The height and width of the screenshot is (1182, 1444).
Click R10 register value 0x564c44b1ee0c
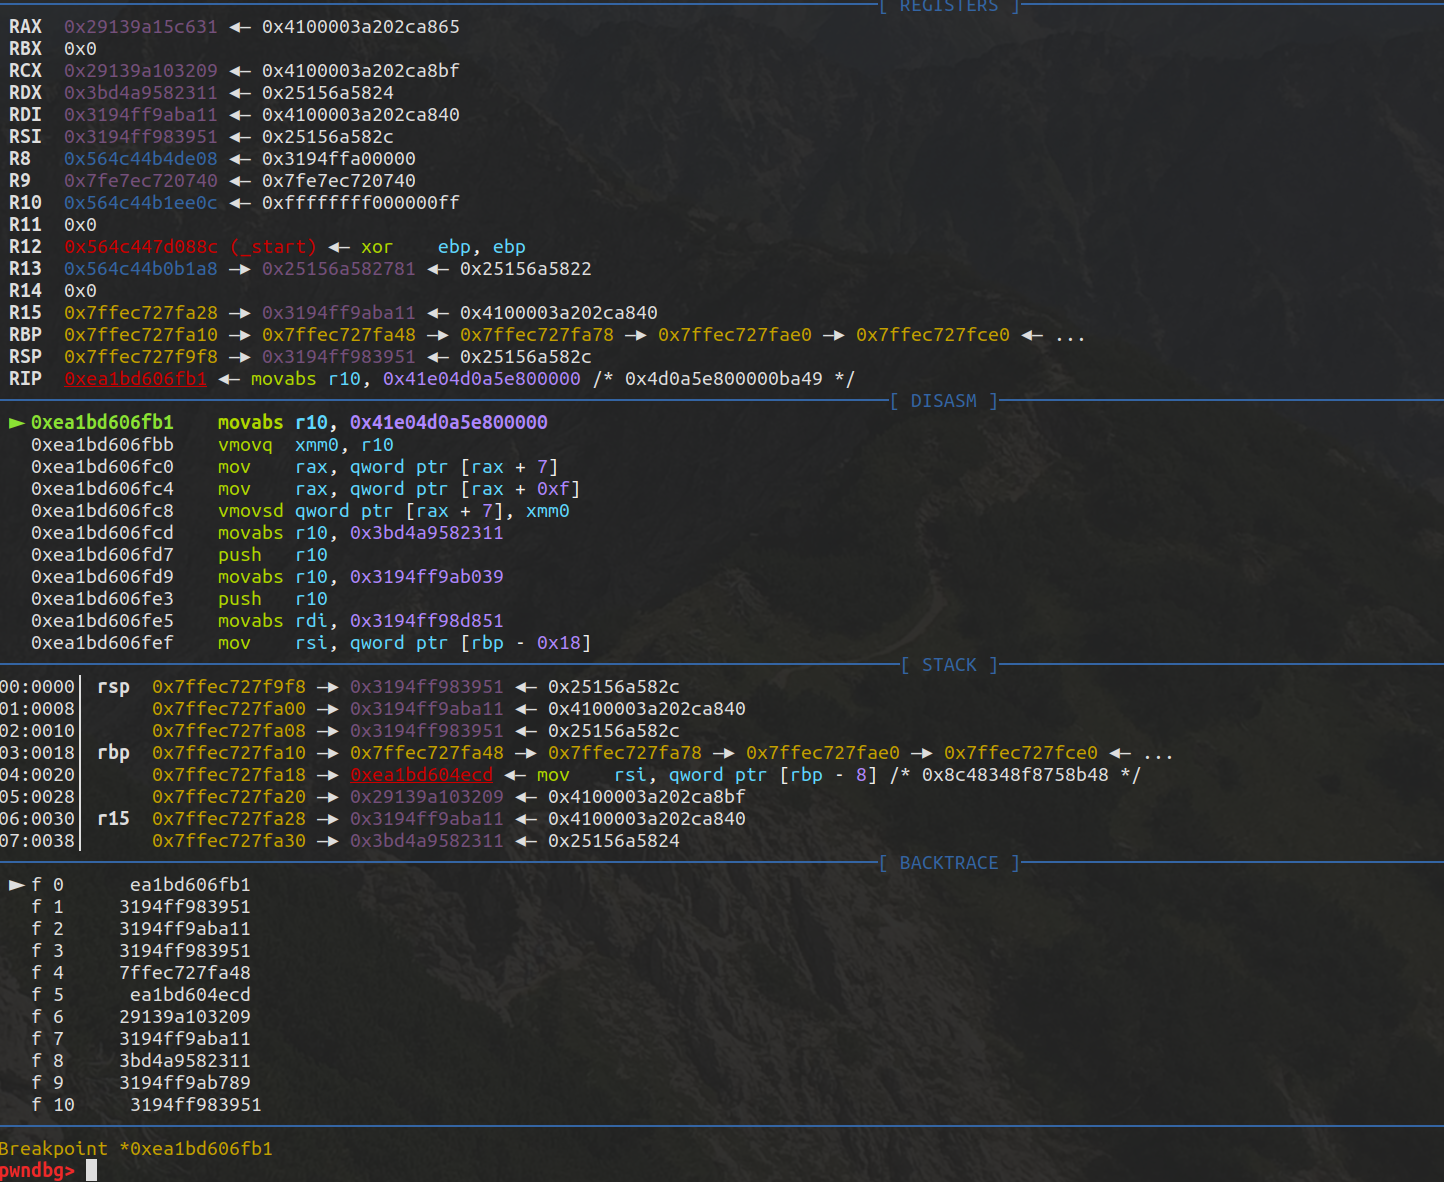click(140, 203)
